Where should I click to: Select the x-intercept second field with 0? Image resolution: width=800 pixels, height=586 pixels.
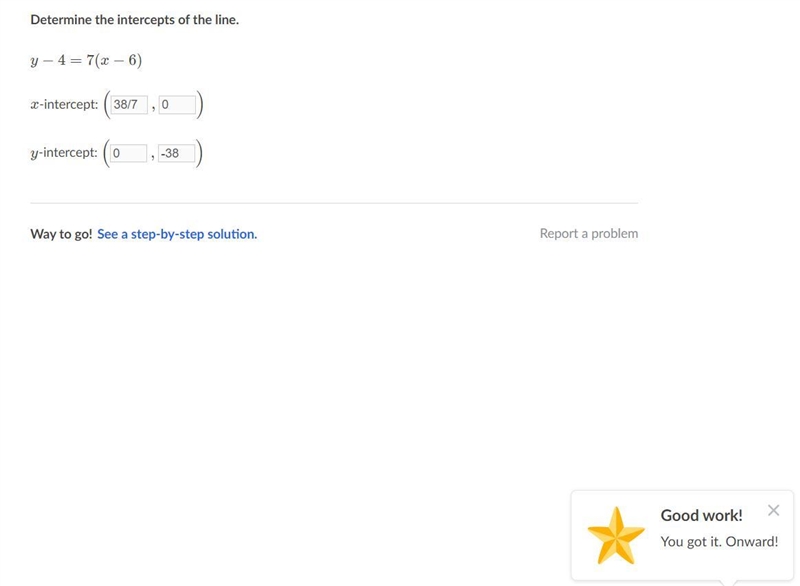click(177, 105)
